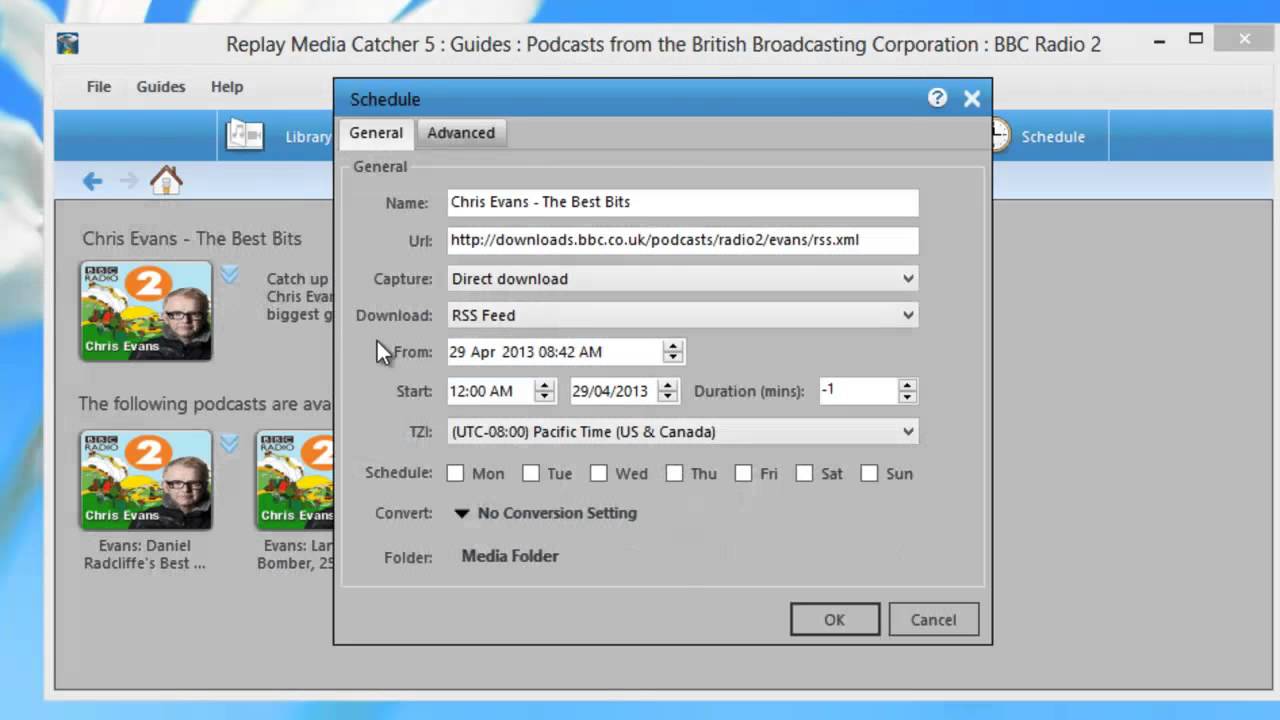Tick the Thu schedule checkbox
This screenshot has width=1280, height=720.
pyautogui.click(x=675, y=473)
